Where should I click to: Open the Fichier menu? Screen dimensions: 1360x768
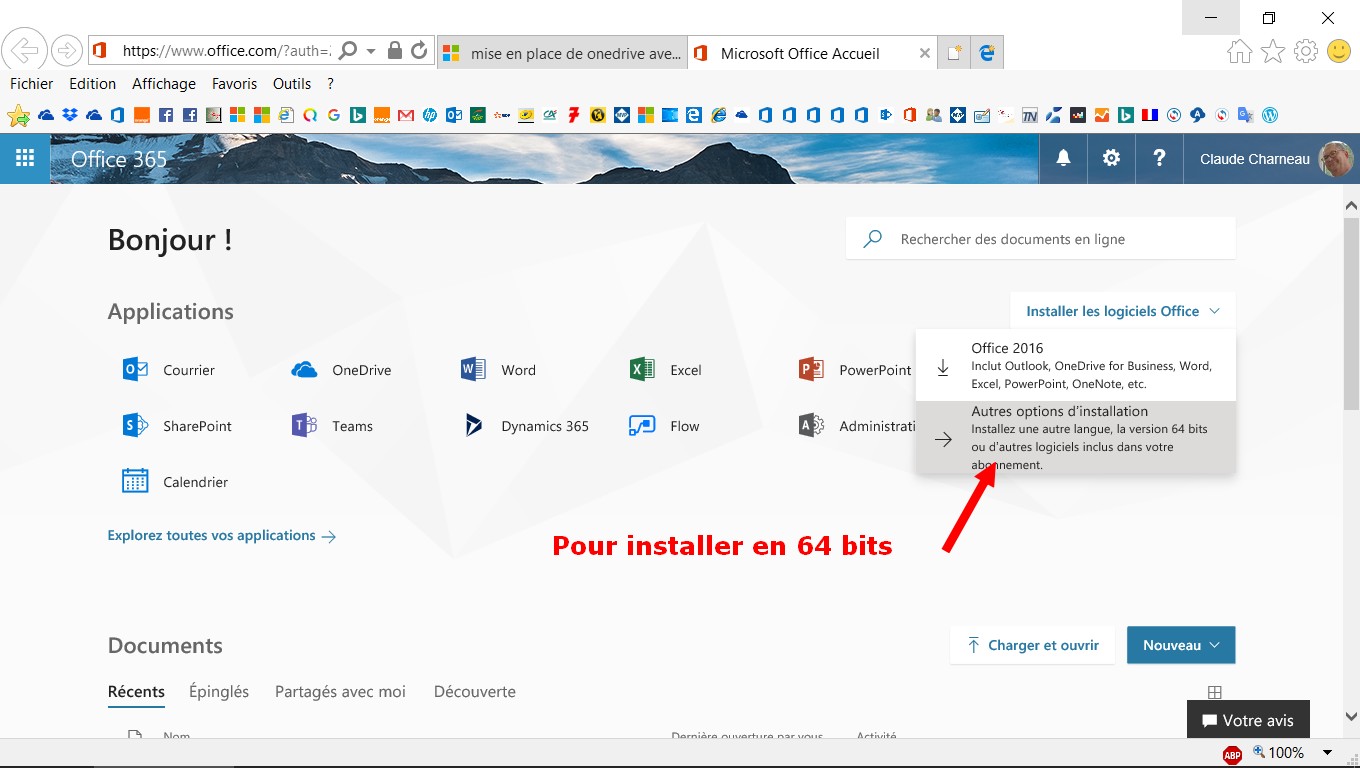tap(32, 84)
